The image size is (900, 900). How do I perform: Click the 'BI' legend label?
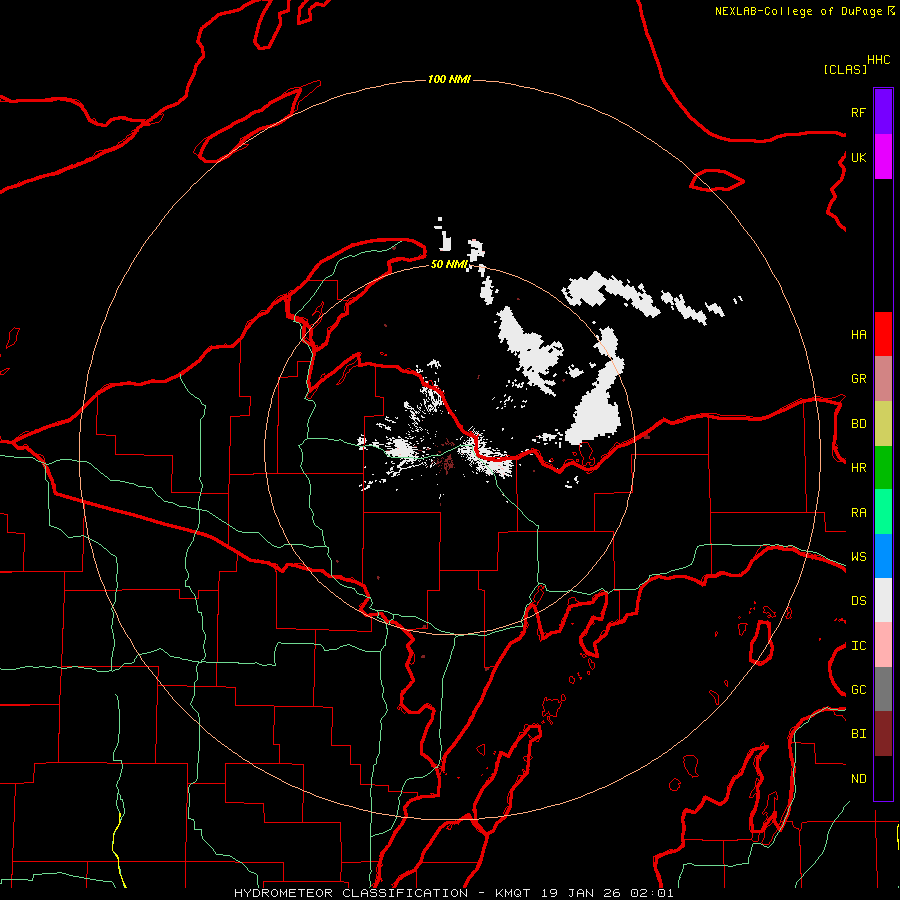[x=858, y=734]
